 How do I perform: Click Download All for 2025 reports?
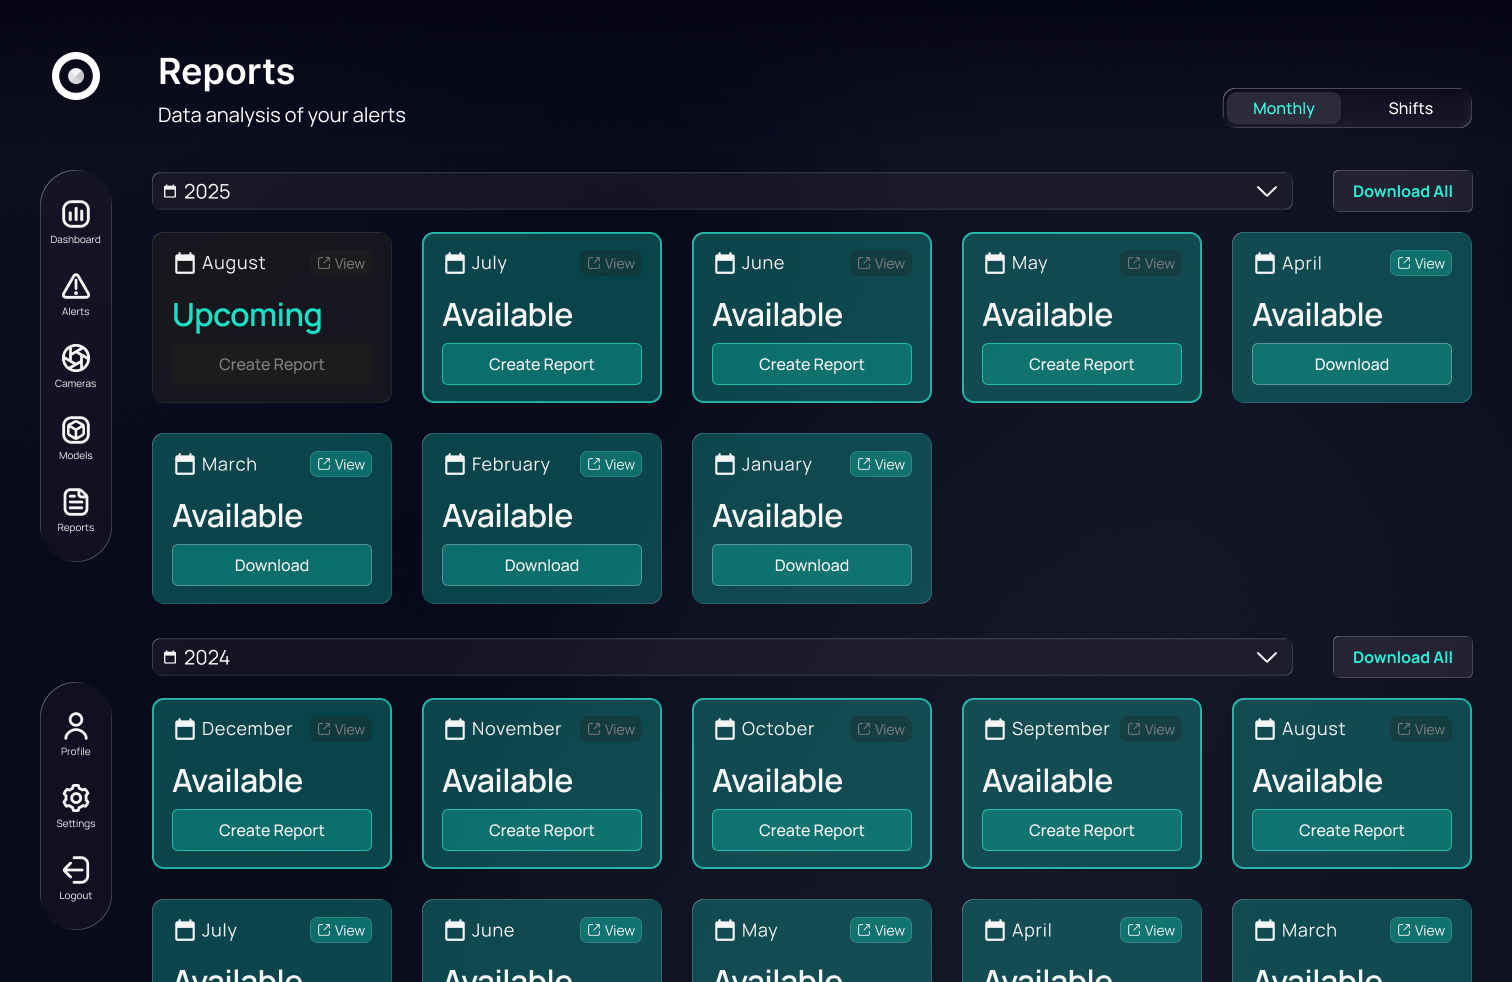(x=1402, y=191)
